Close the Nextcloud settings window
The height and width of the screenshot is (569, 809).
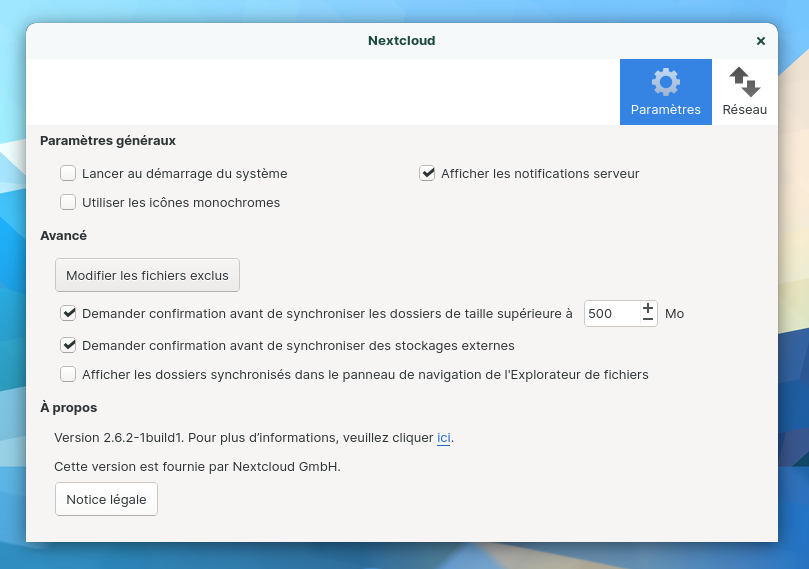click(761, 41)
